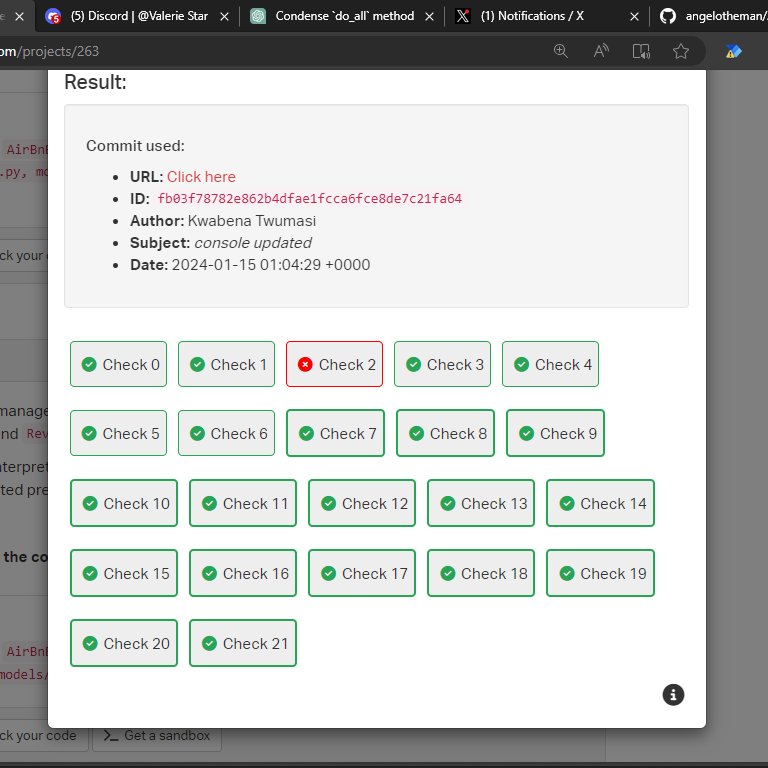Open the Check 9 result
The image size is (768, 768).
tap(555, 433)
